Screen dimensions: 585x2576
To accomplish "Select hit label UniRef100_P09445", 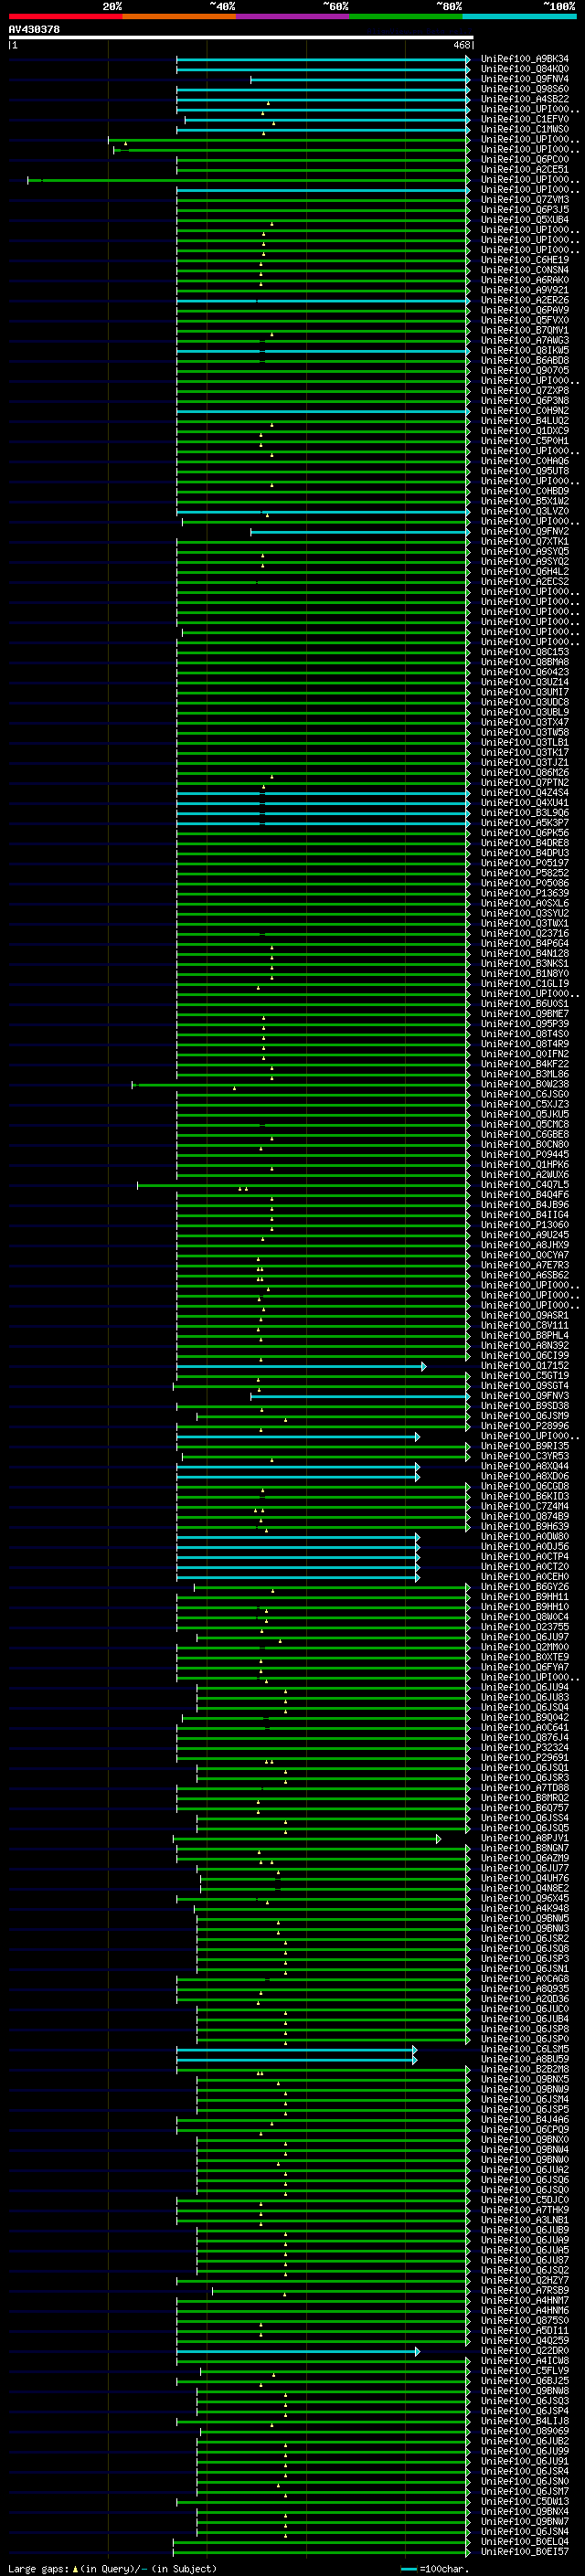I will tap(525, 1155).
